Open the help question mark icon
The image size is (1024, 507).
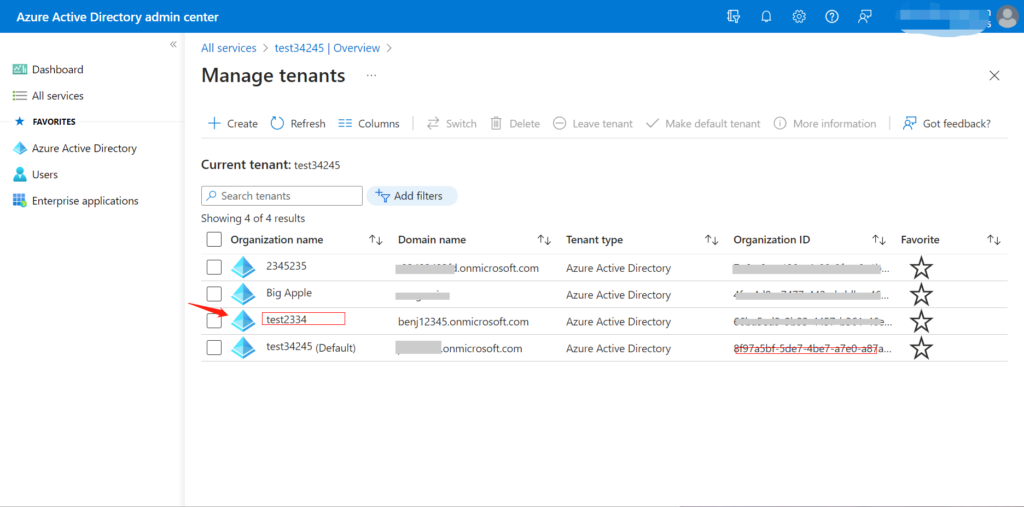(831, 17)
